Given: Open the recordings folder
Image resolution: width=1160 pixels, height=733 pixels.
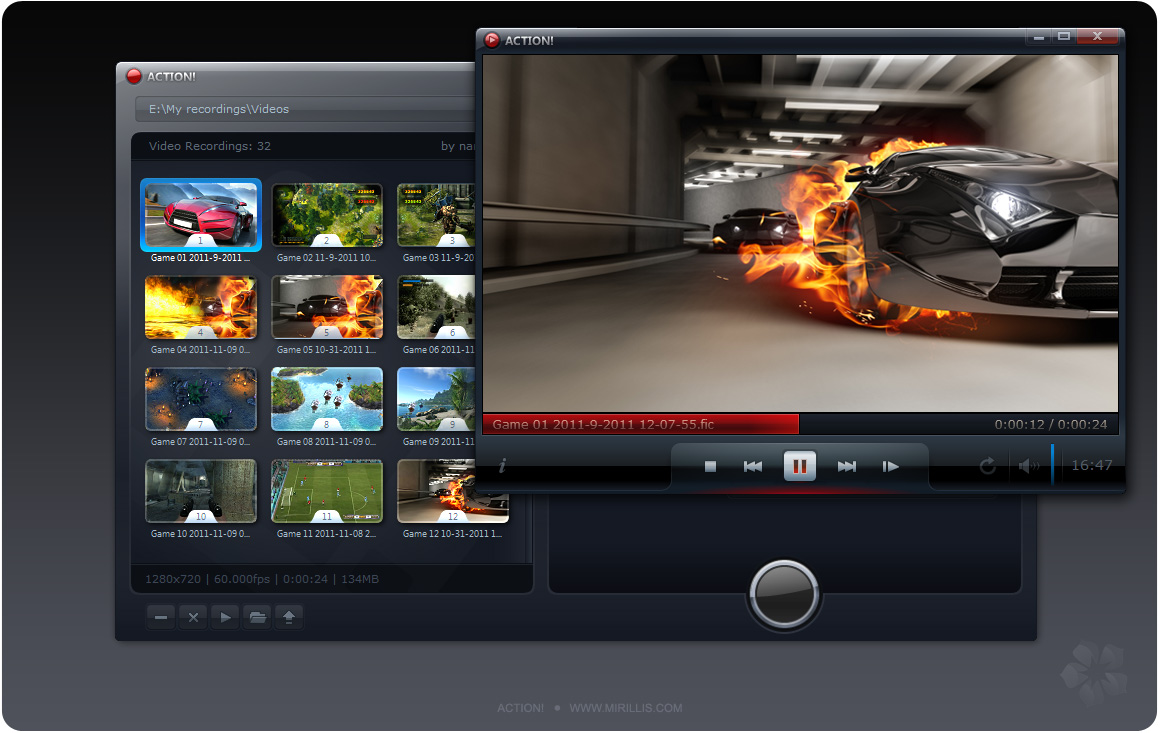Looking at the screenshot, I should point(257,617).
